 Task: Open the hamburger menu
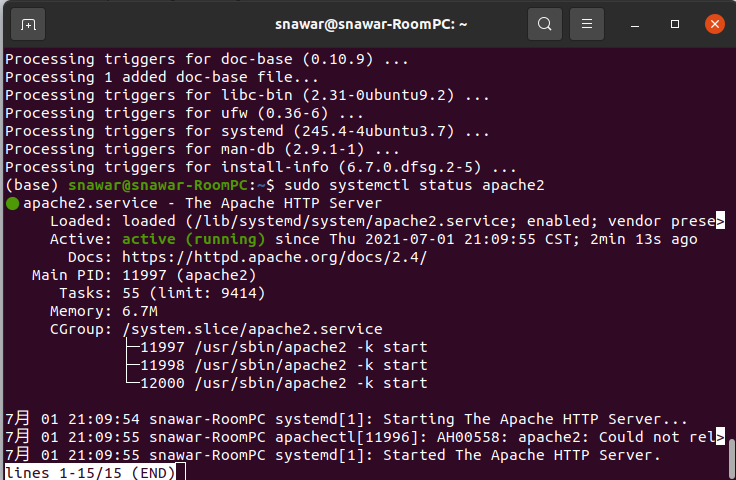[x=587, y=24]
